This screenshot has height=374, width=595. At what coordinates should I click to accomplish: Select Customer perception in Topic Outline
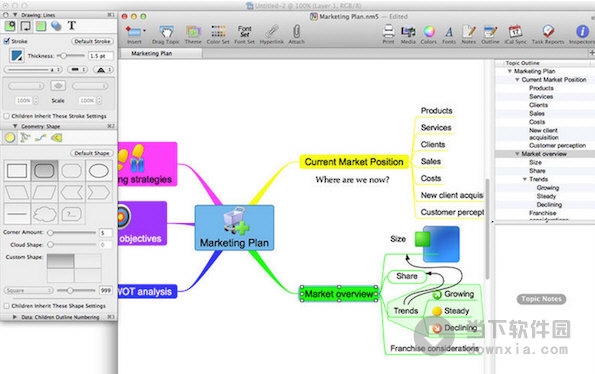[x=557, y=145]
